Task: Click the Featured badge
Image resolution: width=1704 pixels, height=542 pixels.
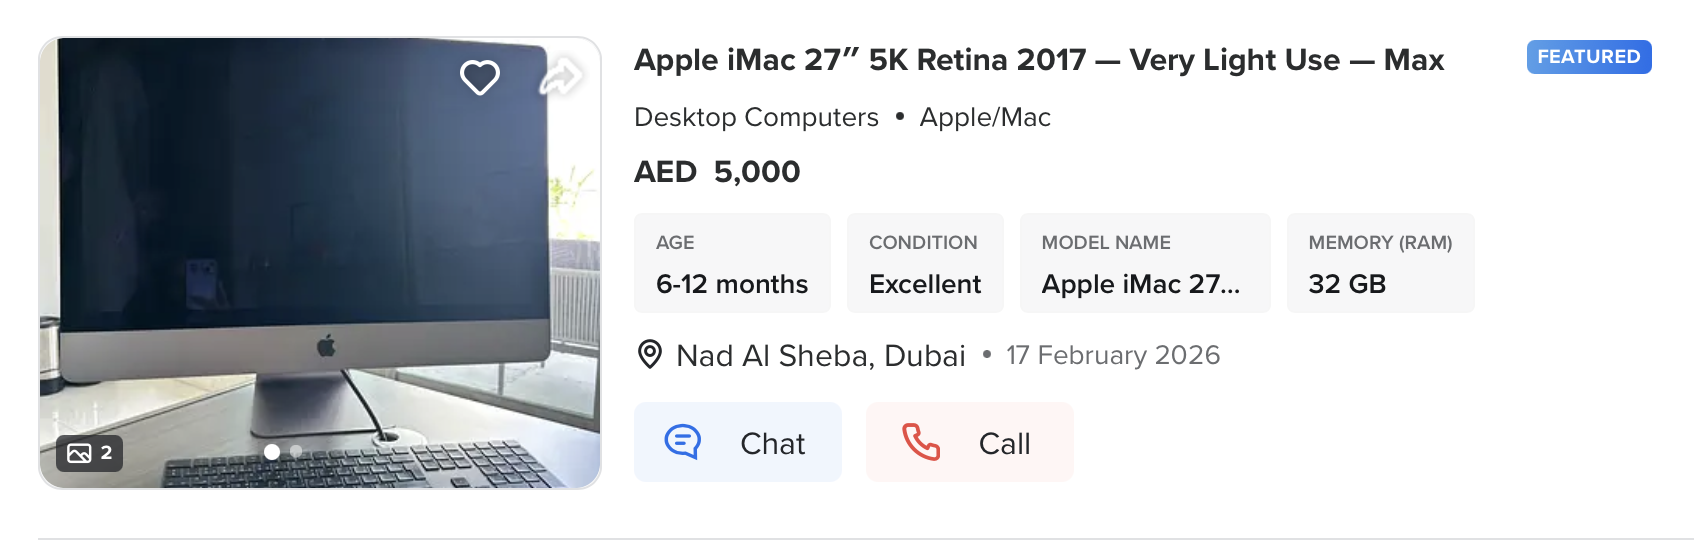Action: point(1588,57)
